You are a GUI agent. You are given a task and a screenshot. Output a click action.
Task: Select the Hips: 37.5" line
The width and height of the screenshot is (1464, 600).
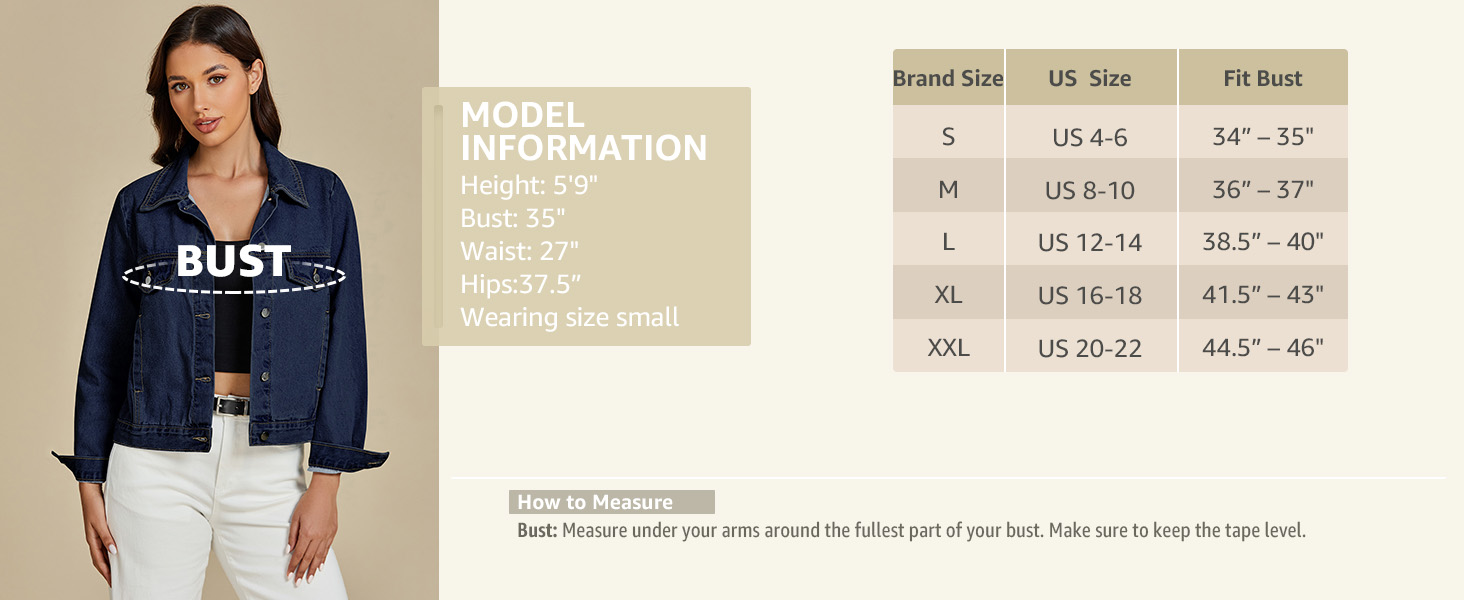pyautogui.click(x=521, y=284)
